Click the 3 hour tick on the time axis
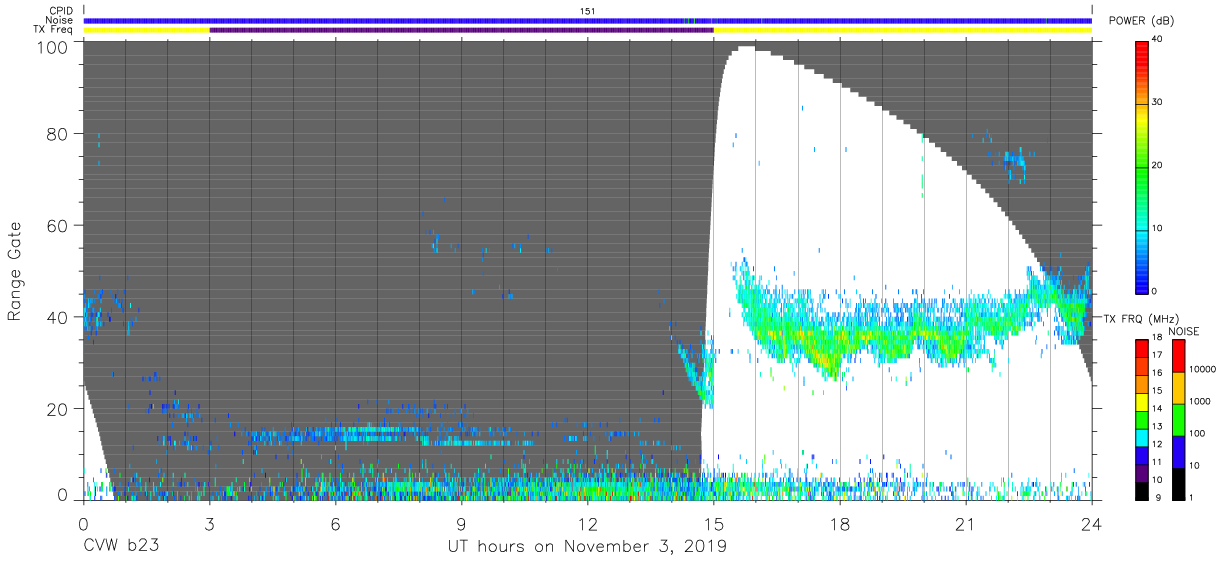1228x567 pixels. click(209, 523)
